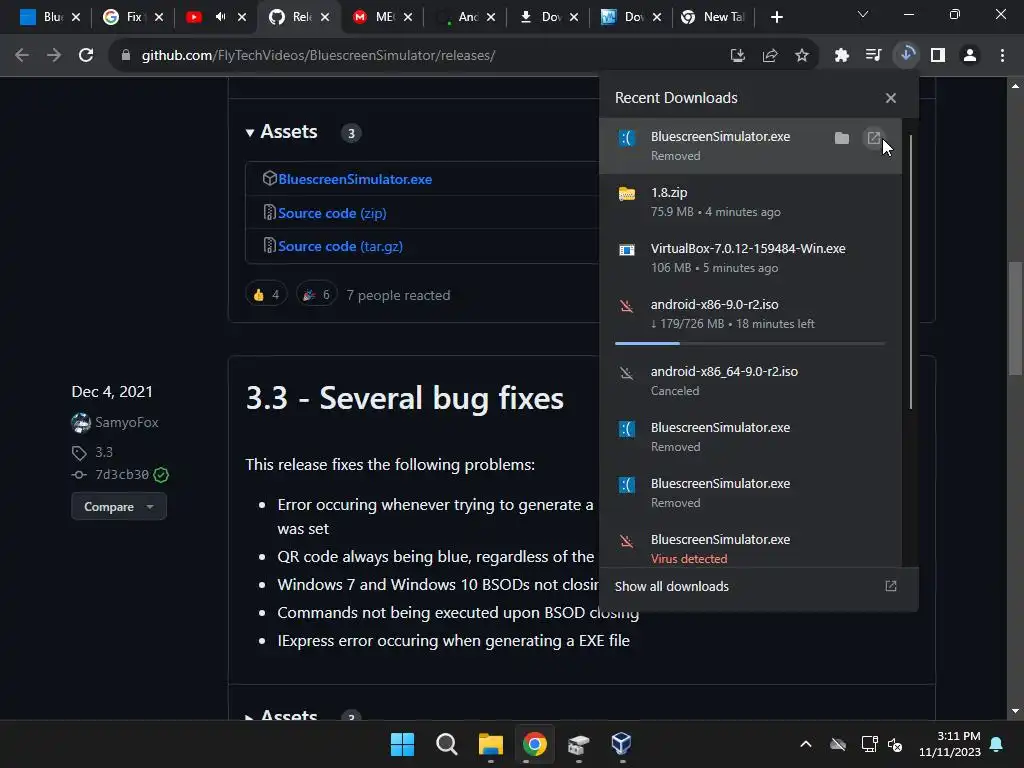This screenshot has height=768, width=1024.
Task: Download BluescreenSimulator.exe from Assets list
Action: 355,179
